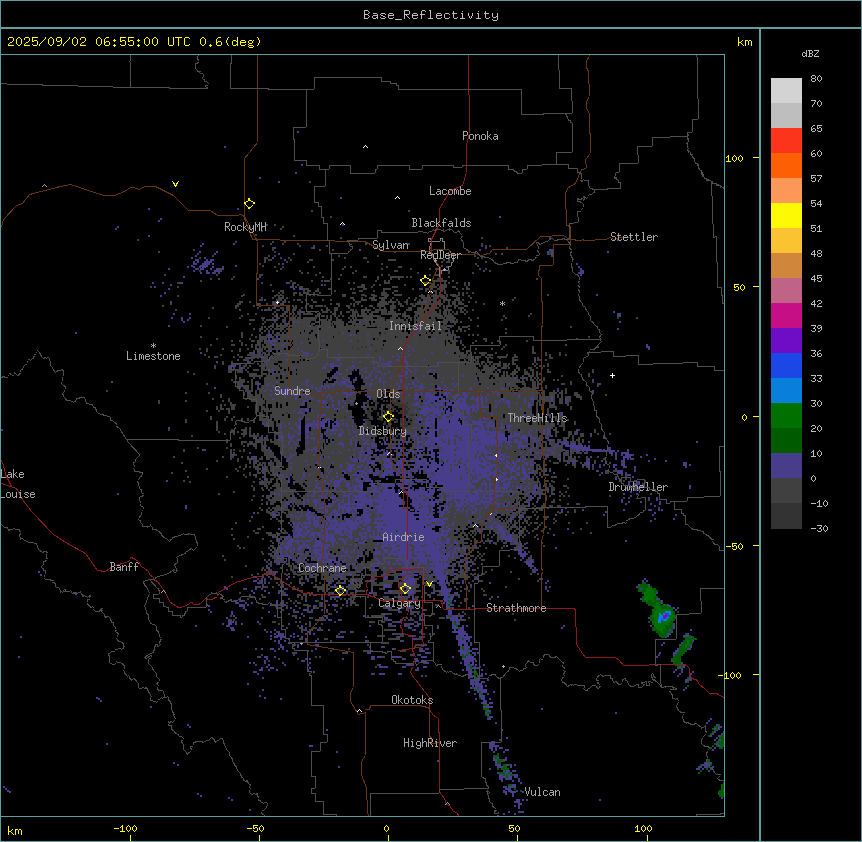Viewport: 862px width, 842px height.
Task: Click the Vulcan label
Action: (542, 792)
